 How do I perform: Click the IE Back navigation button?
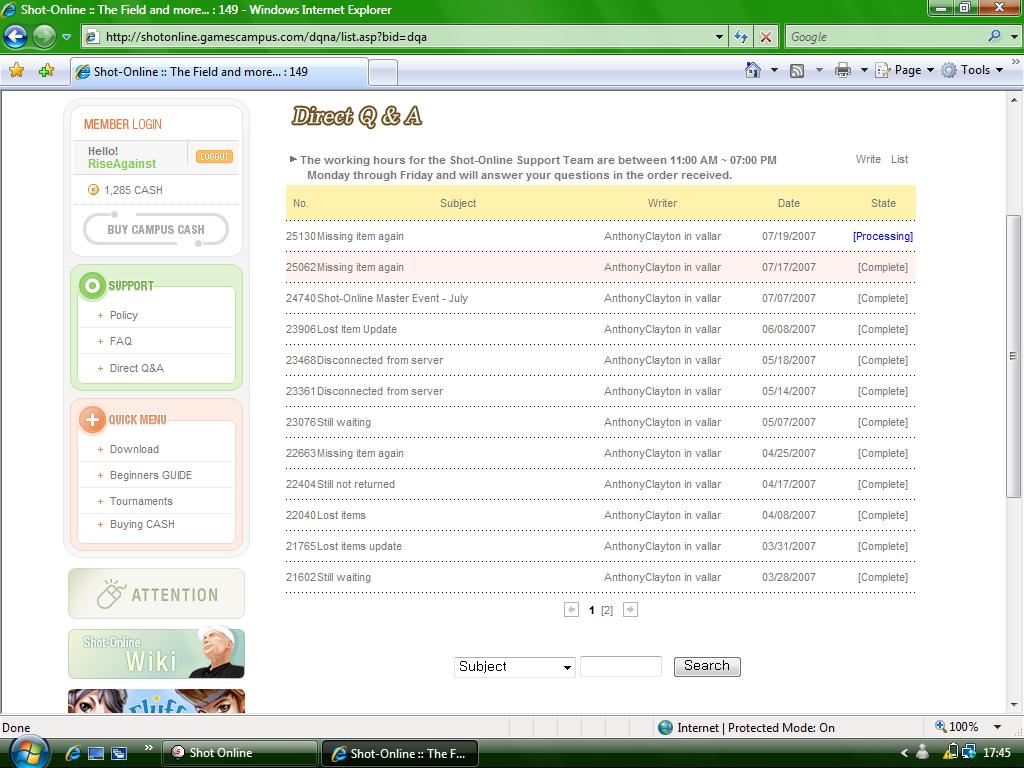[x=15, y=37]
